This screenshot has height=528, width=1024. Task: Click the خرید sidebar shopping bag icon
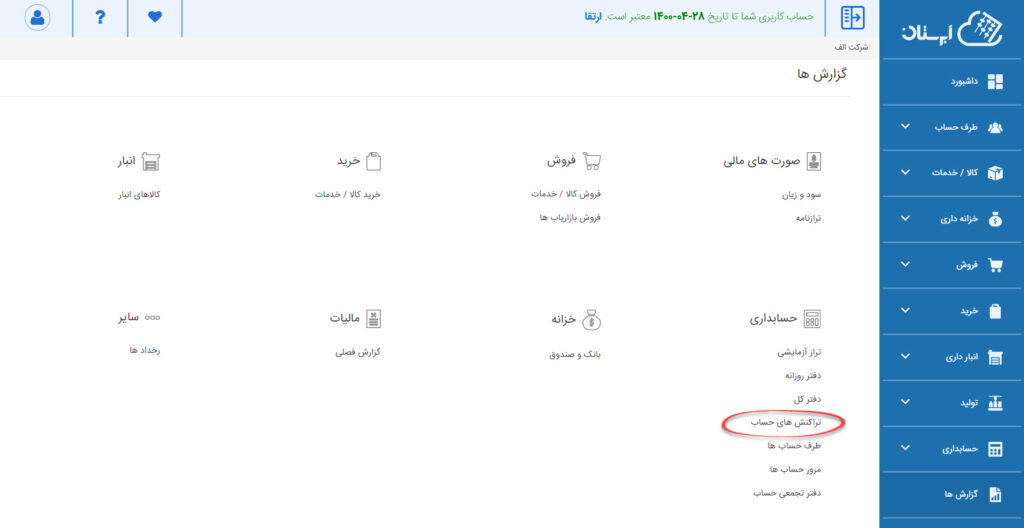coord(995,311)
